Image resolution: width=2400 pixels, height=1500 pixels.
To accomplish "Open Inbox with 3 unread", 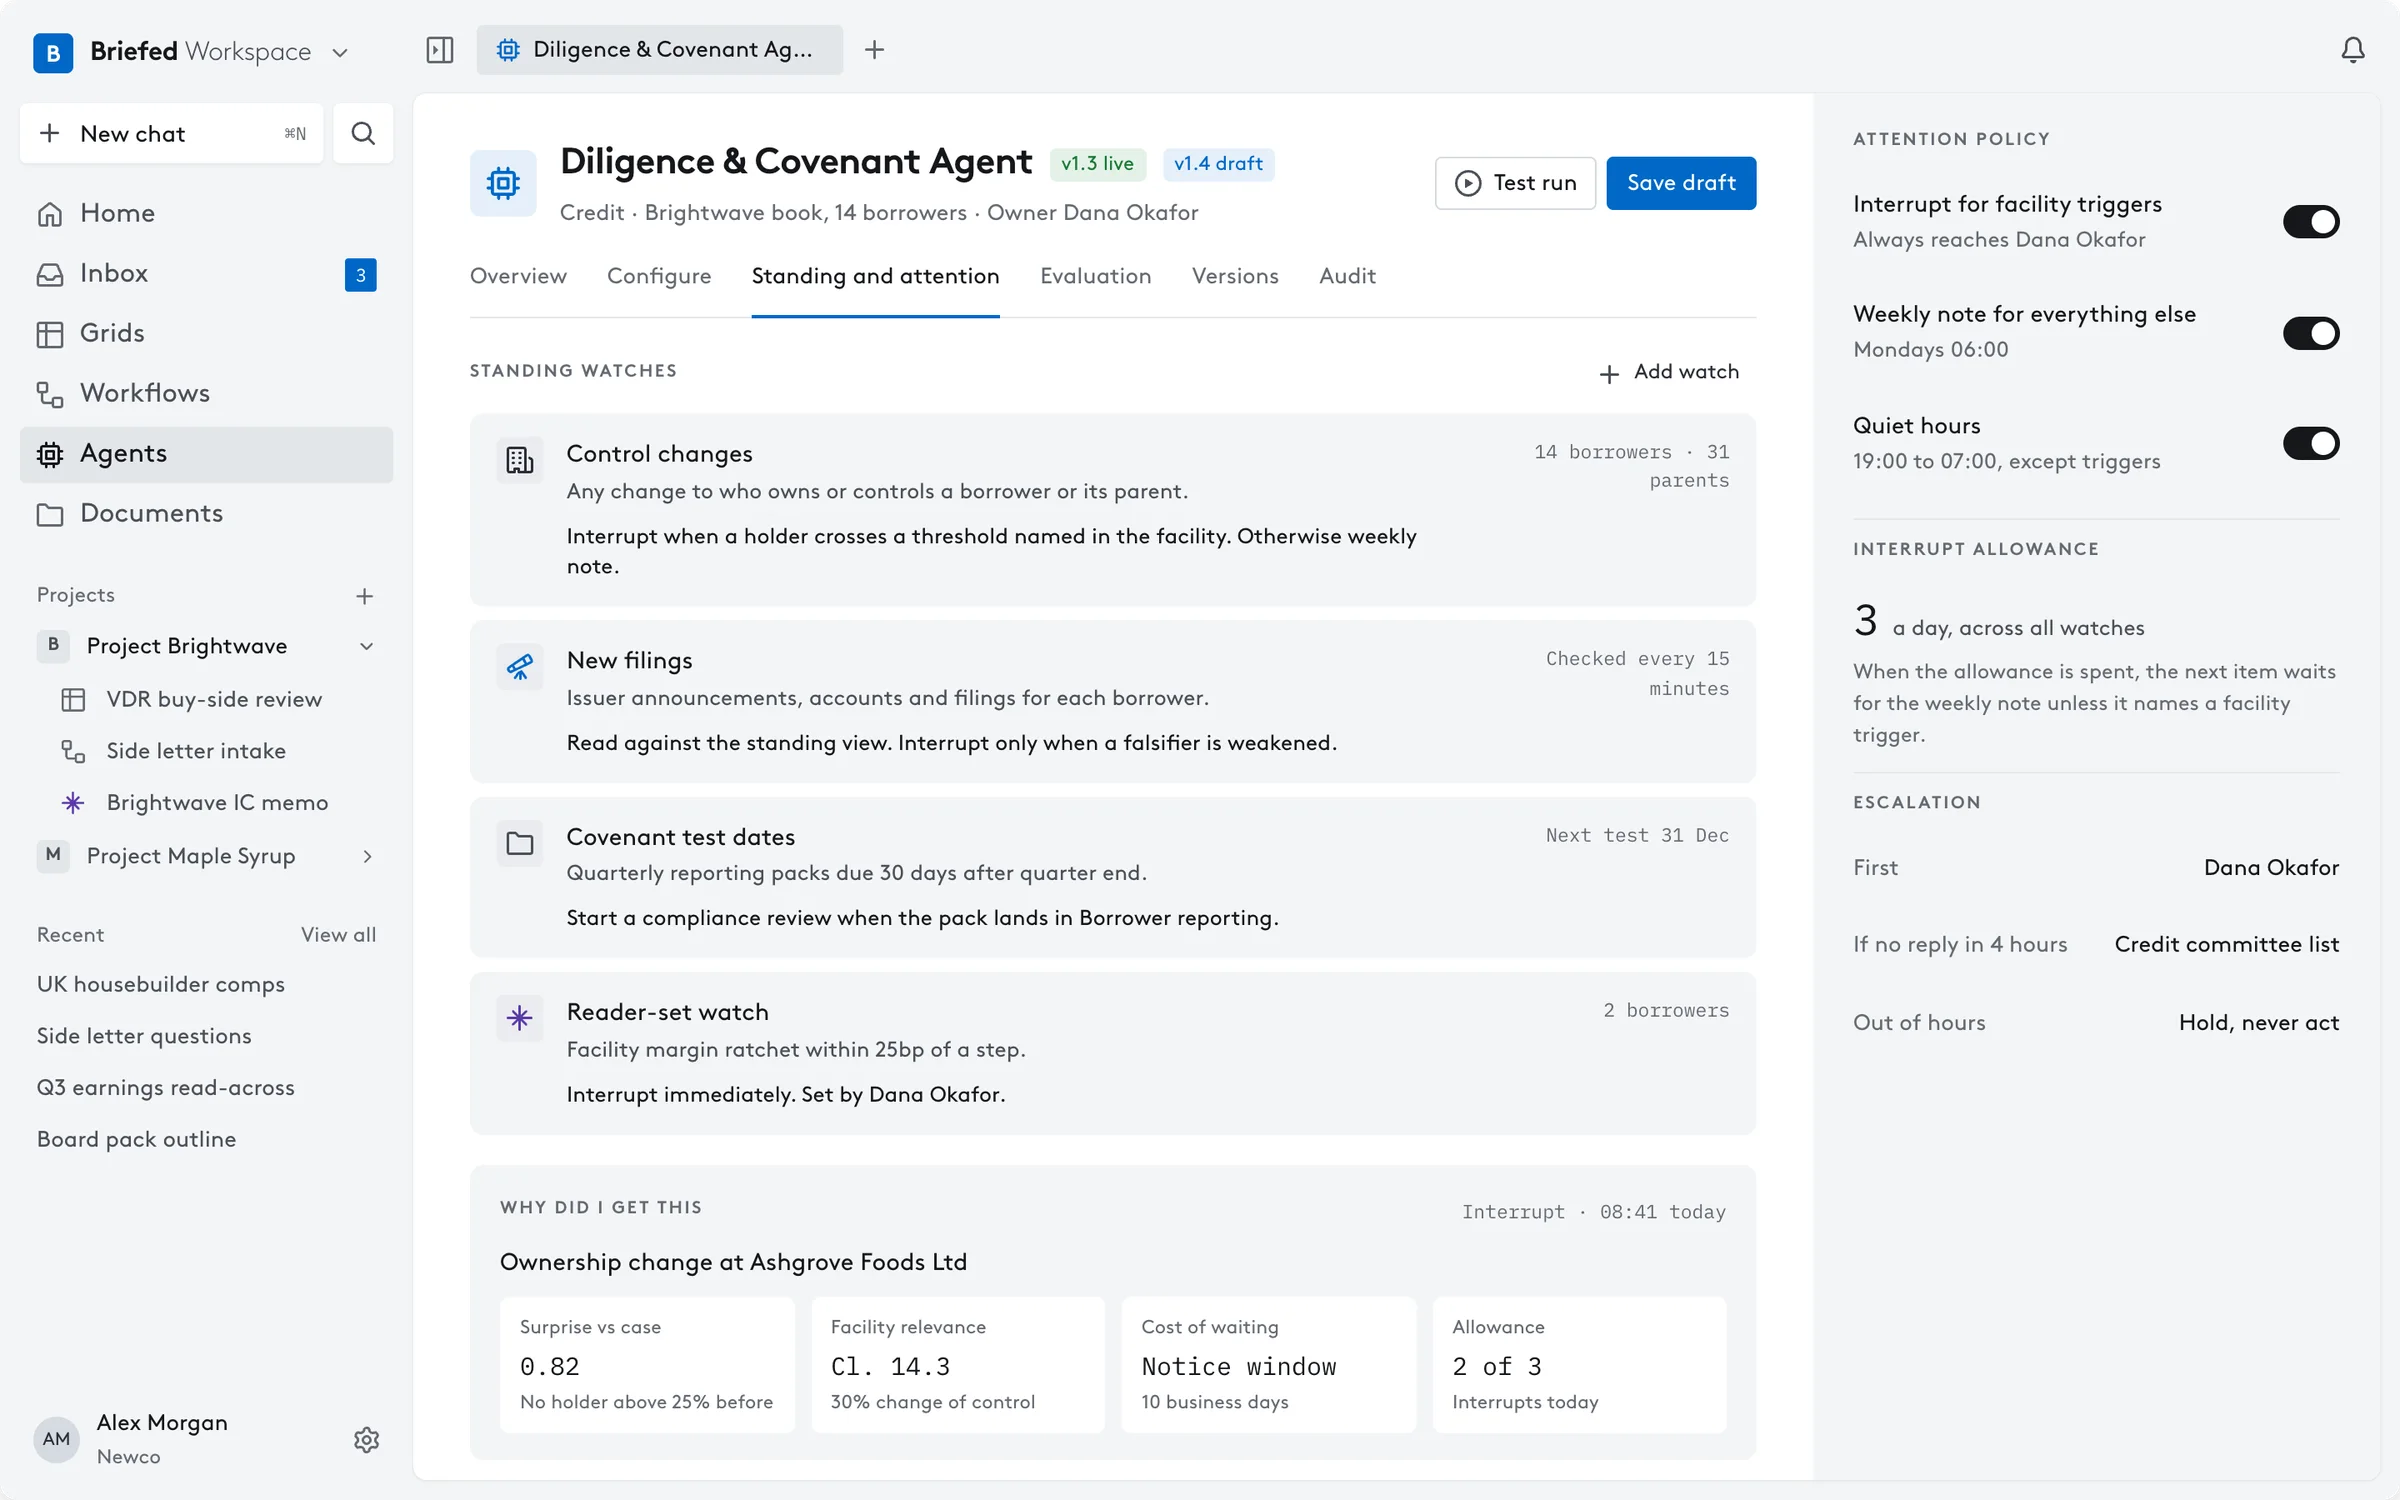I will click(x=206, y=273).
